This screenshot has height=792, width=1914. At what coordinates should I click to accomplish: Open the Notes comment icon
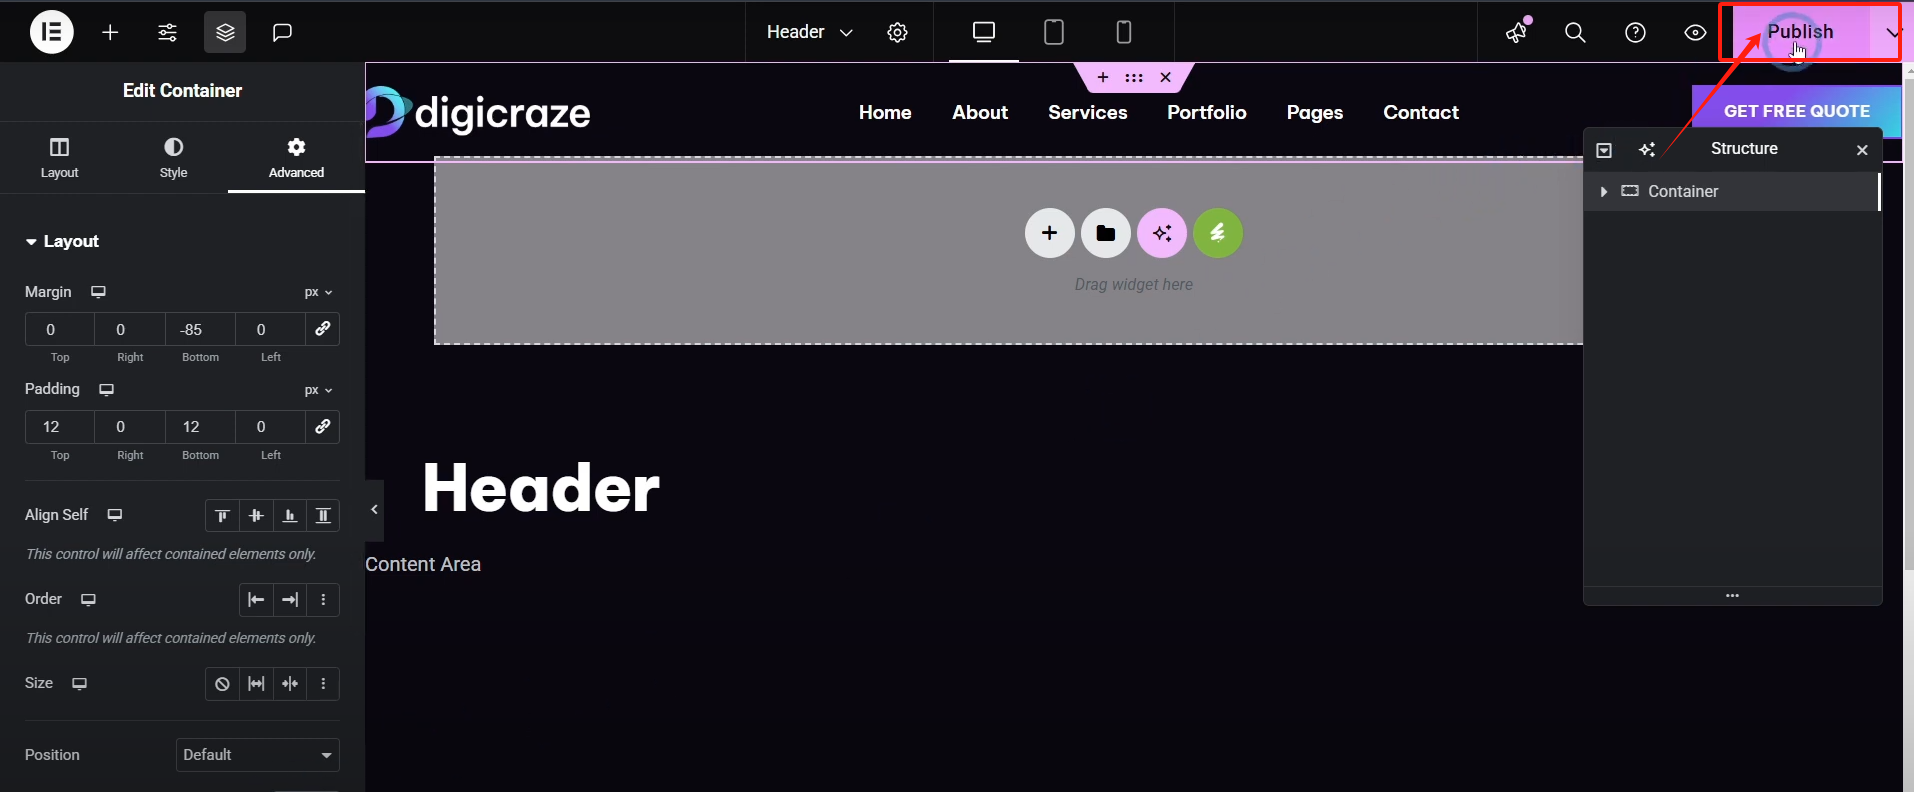283,32
